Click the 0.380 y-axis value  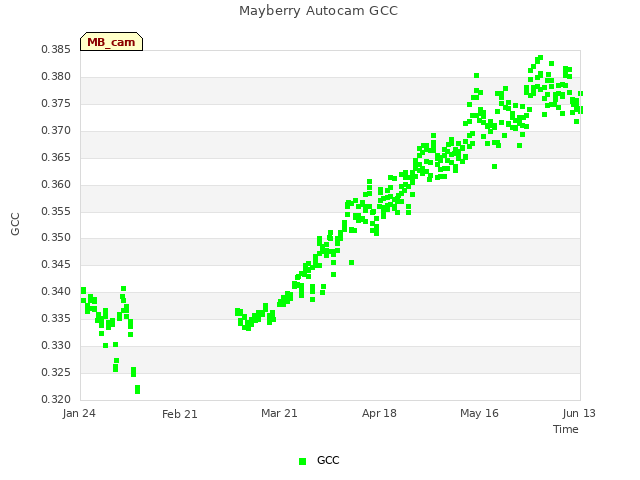point(56,77)
